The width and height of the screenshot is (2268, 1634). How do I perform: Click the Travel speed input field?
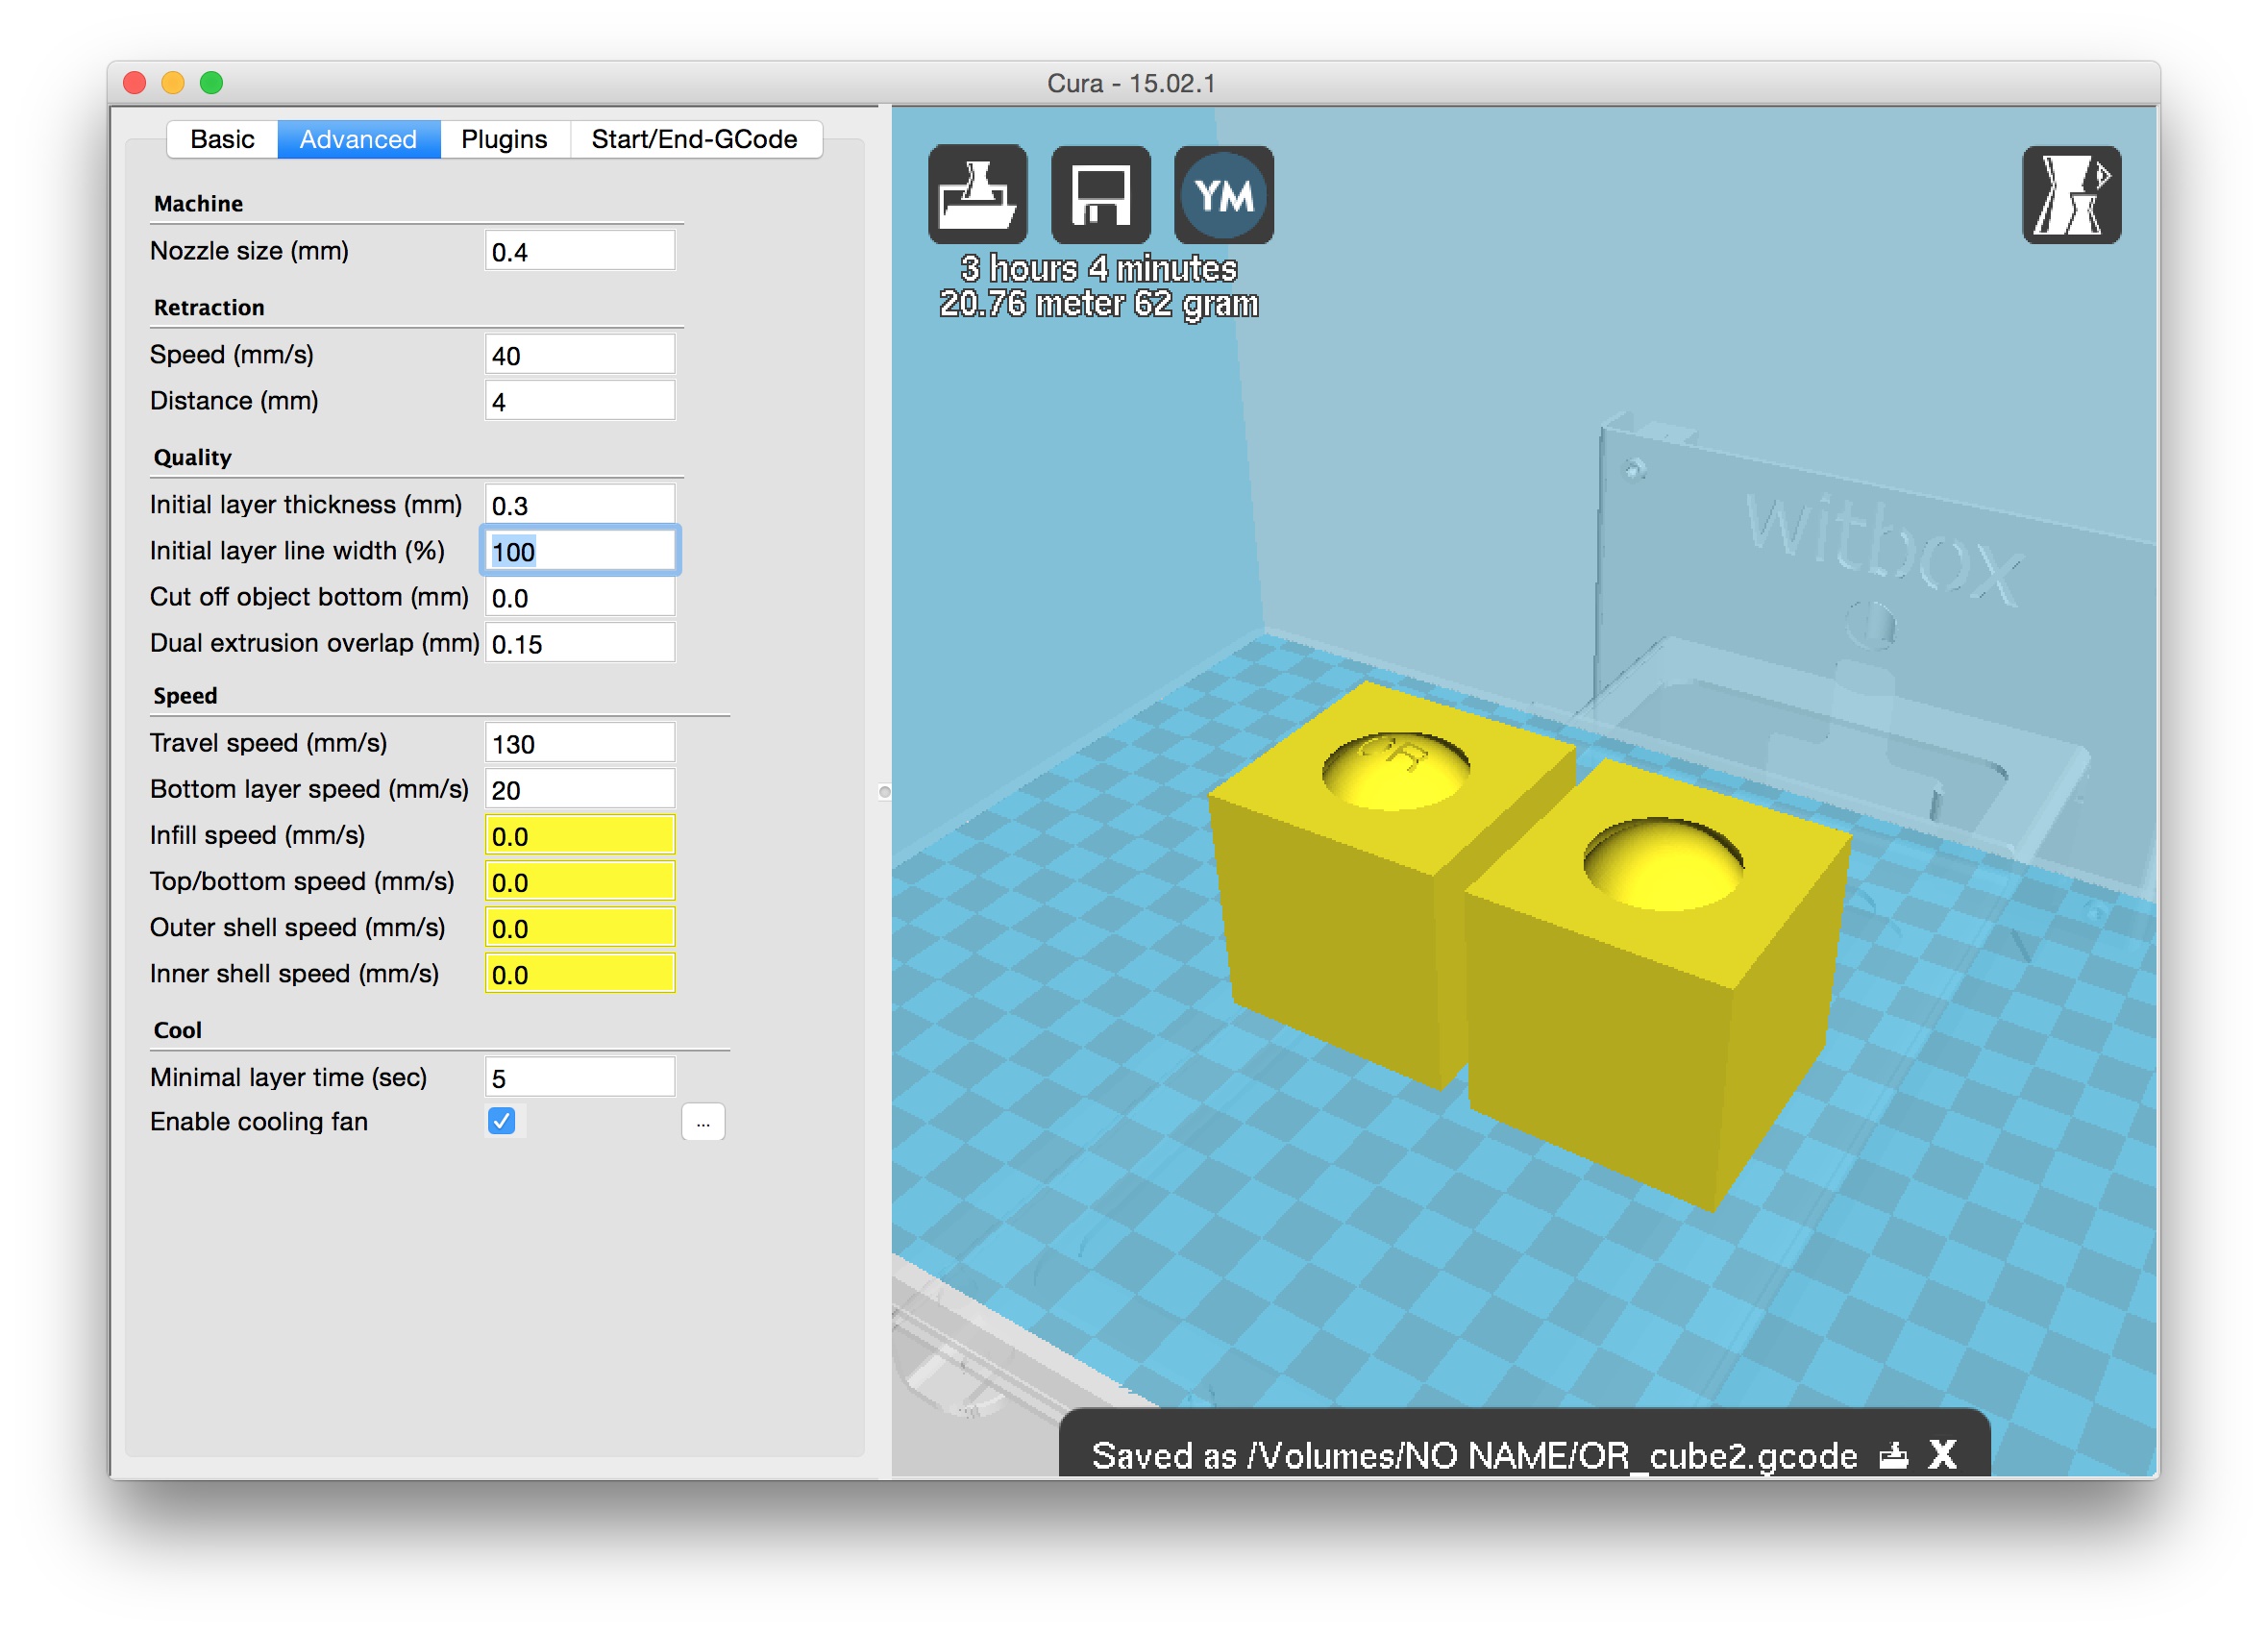(579, 743)
